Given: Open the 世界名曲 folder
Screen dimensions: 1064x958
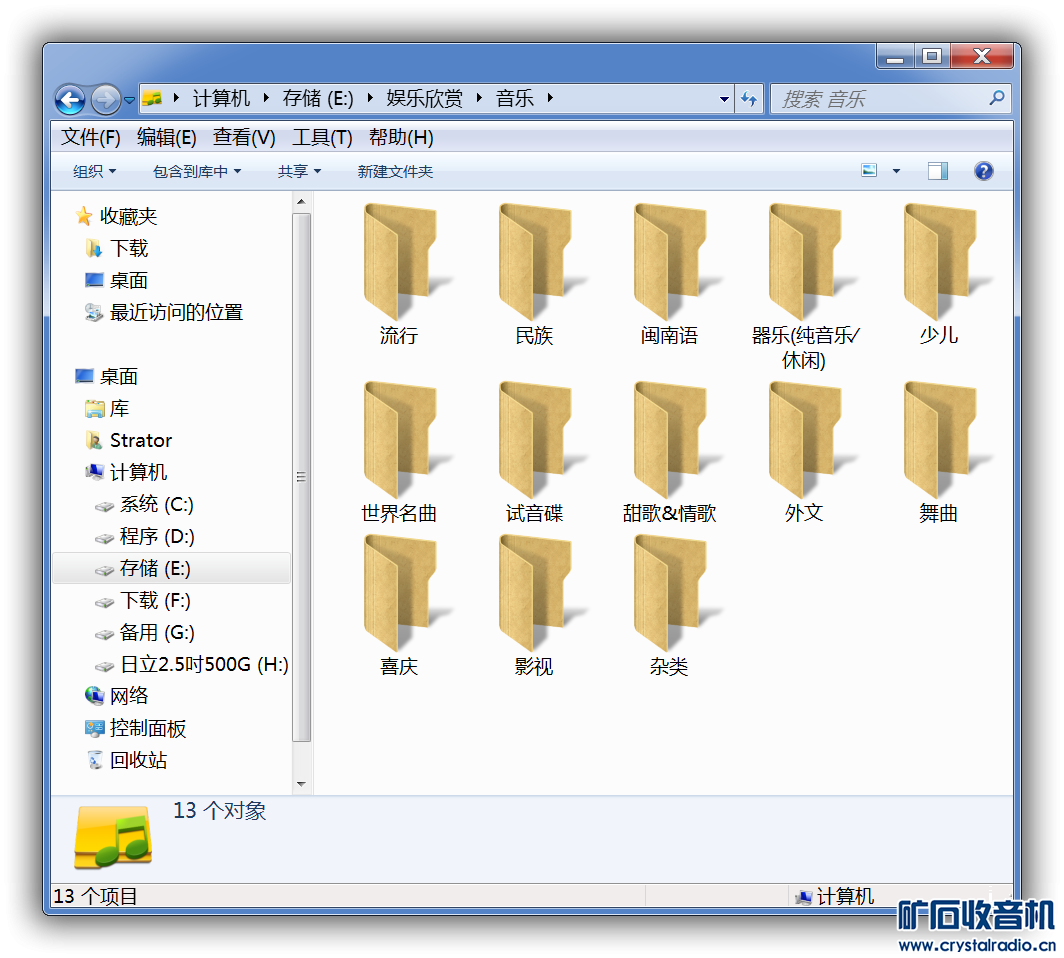Looking at the screenshot, I should click(399, 453).
